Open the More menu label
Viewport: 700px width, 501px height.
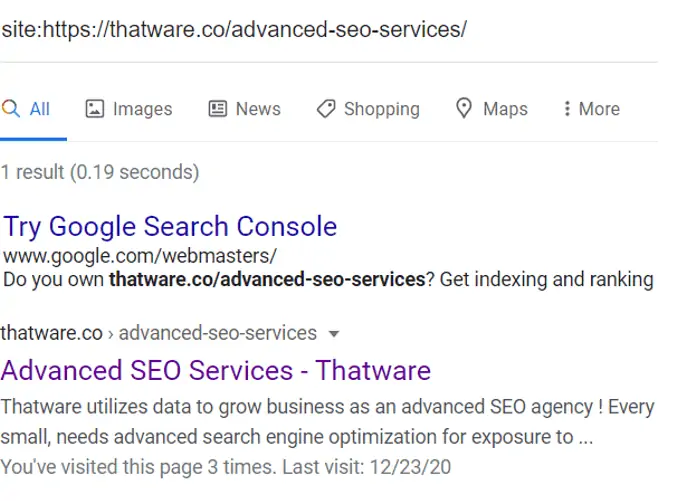(599, 109)
